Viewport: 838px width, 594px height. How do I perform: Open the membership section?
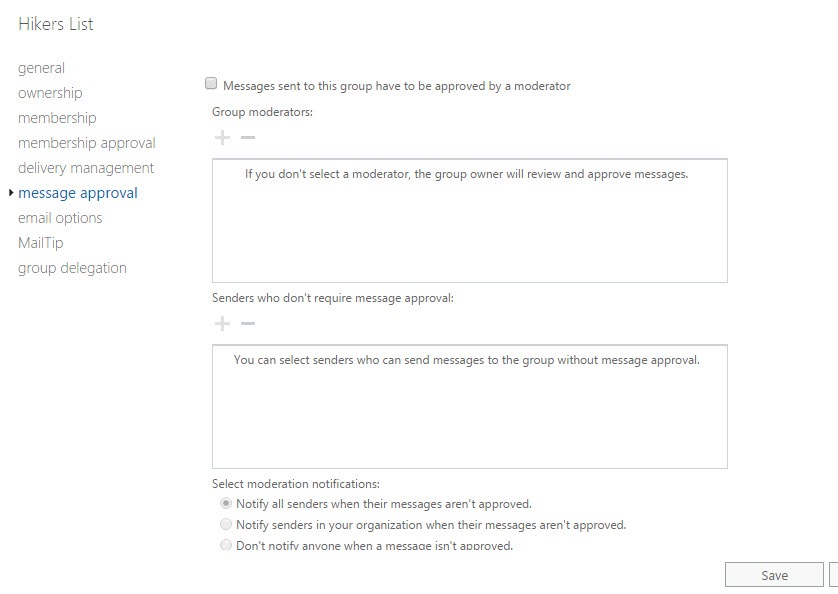[57, 117]
